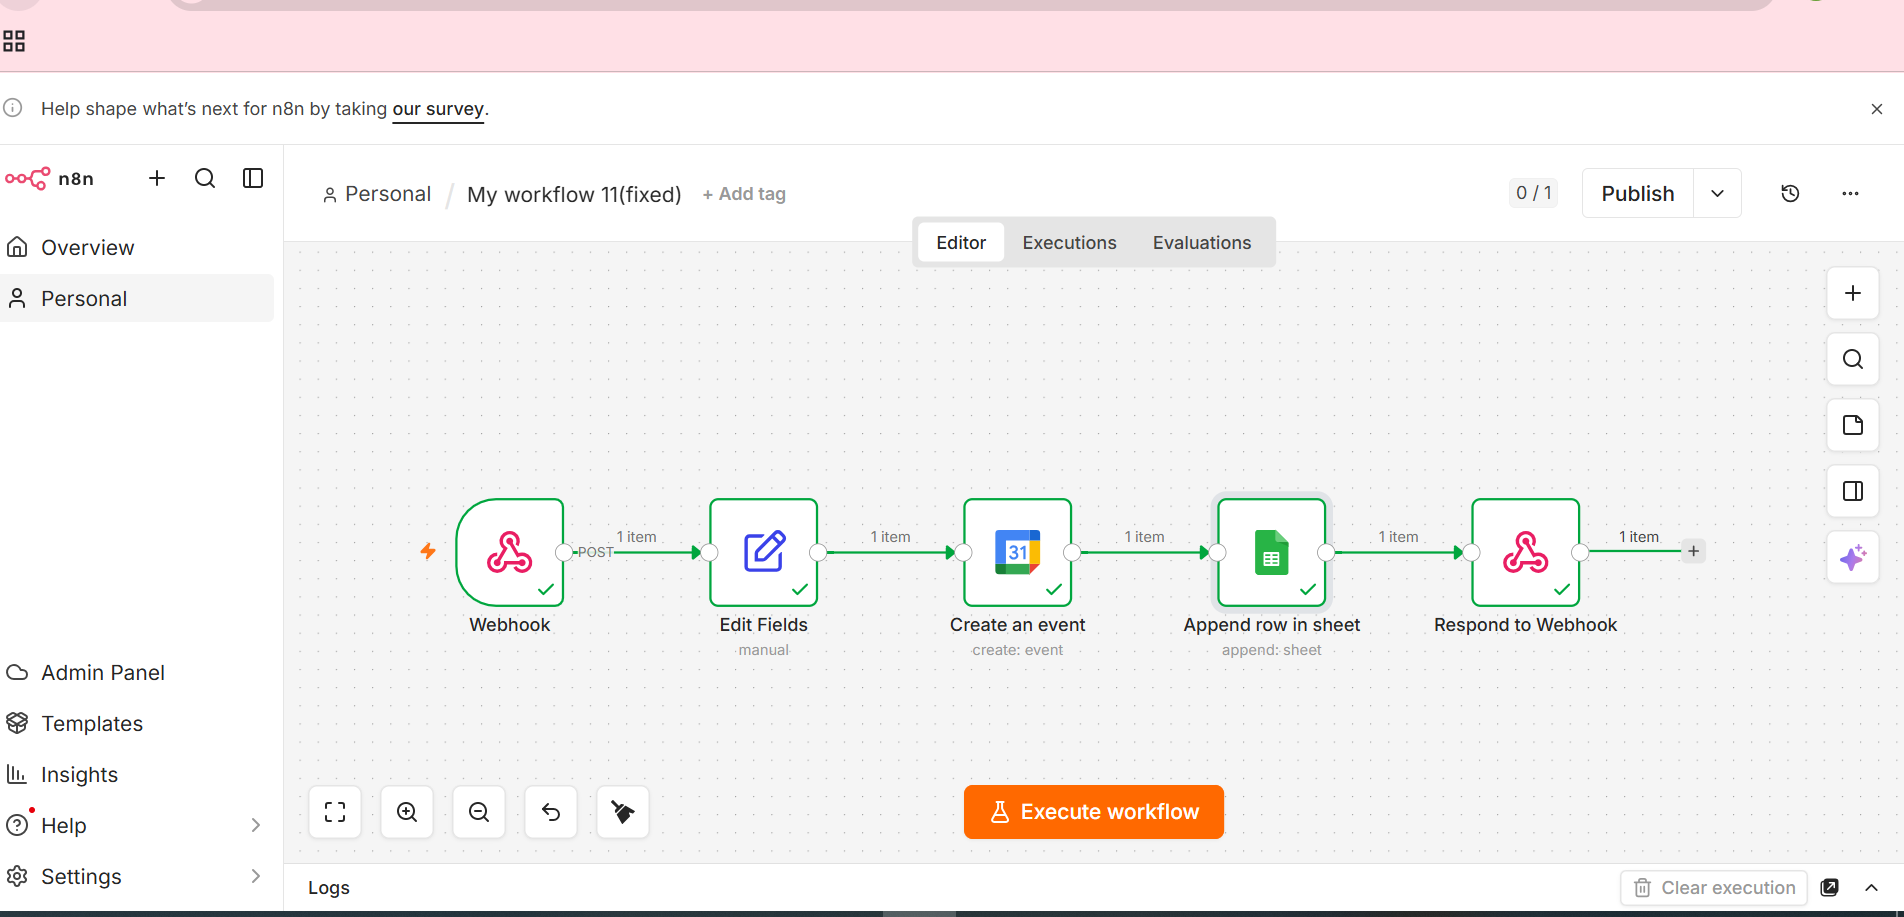Image resolution: width=1904 pixels, height=917 pixels.
Task: Expand the logs panel with the chevron
Action: pos(1871,888)
